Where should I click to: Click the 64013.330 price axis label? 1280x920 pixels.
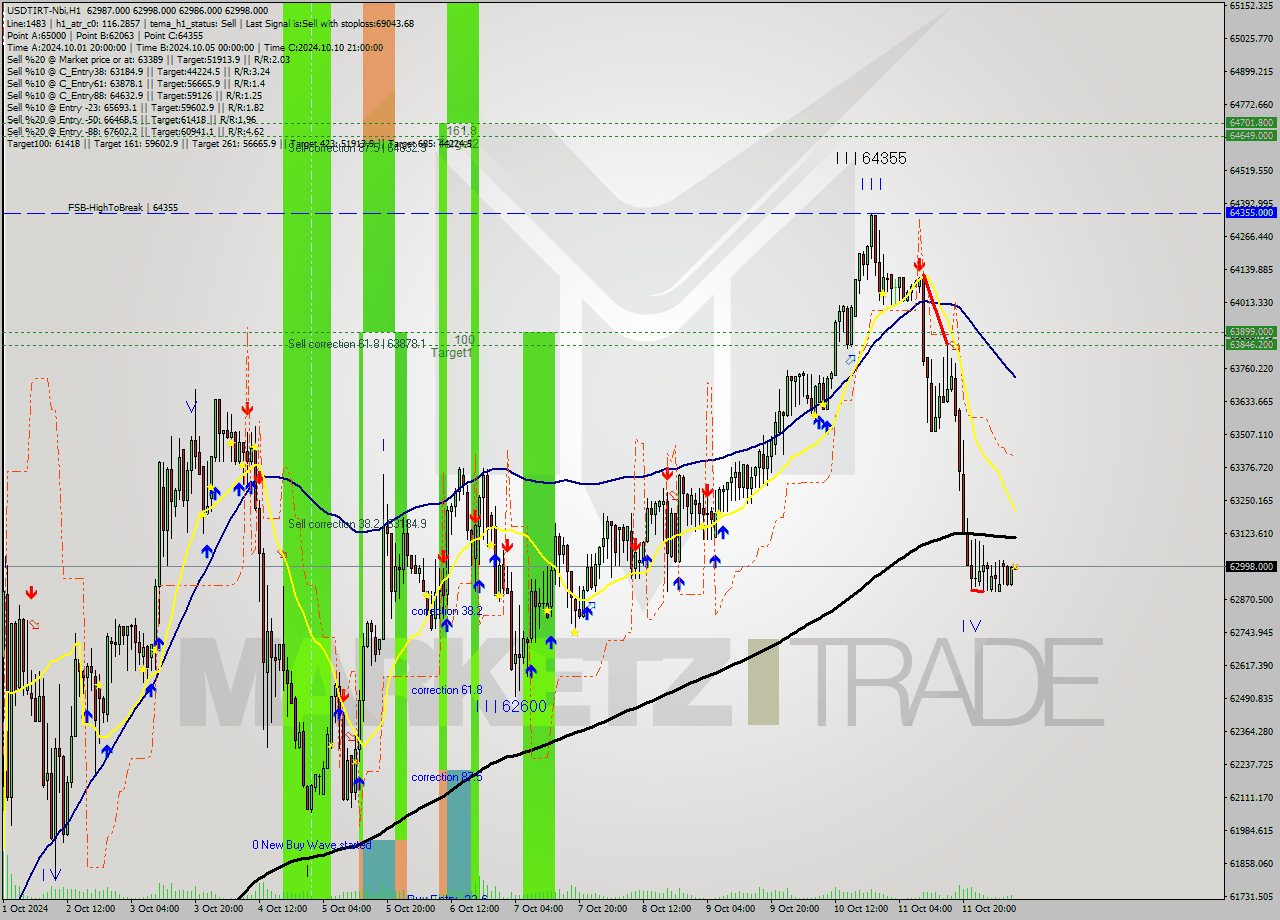(x=1251, y=302)
